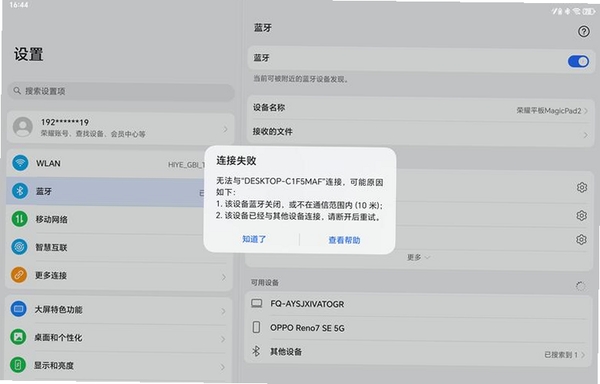Open the account 192******19 row
Image resolution: width=600 pixels, height=384 pixels.
pos(121,128)
